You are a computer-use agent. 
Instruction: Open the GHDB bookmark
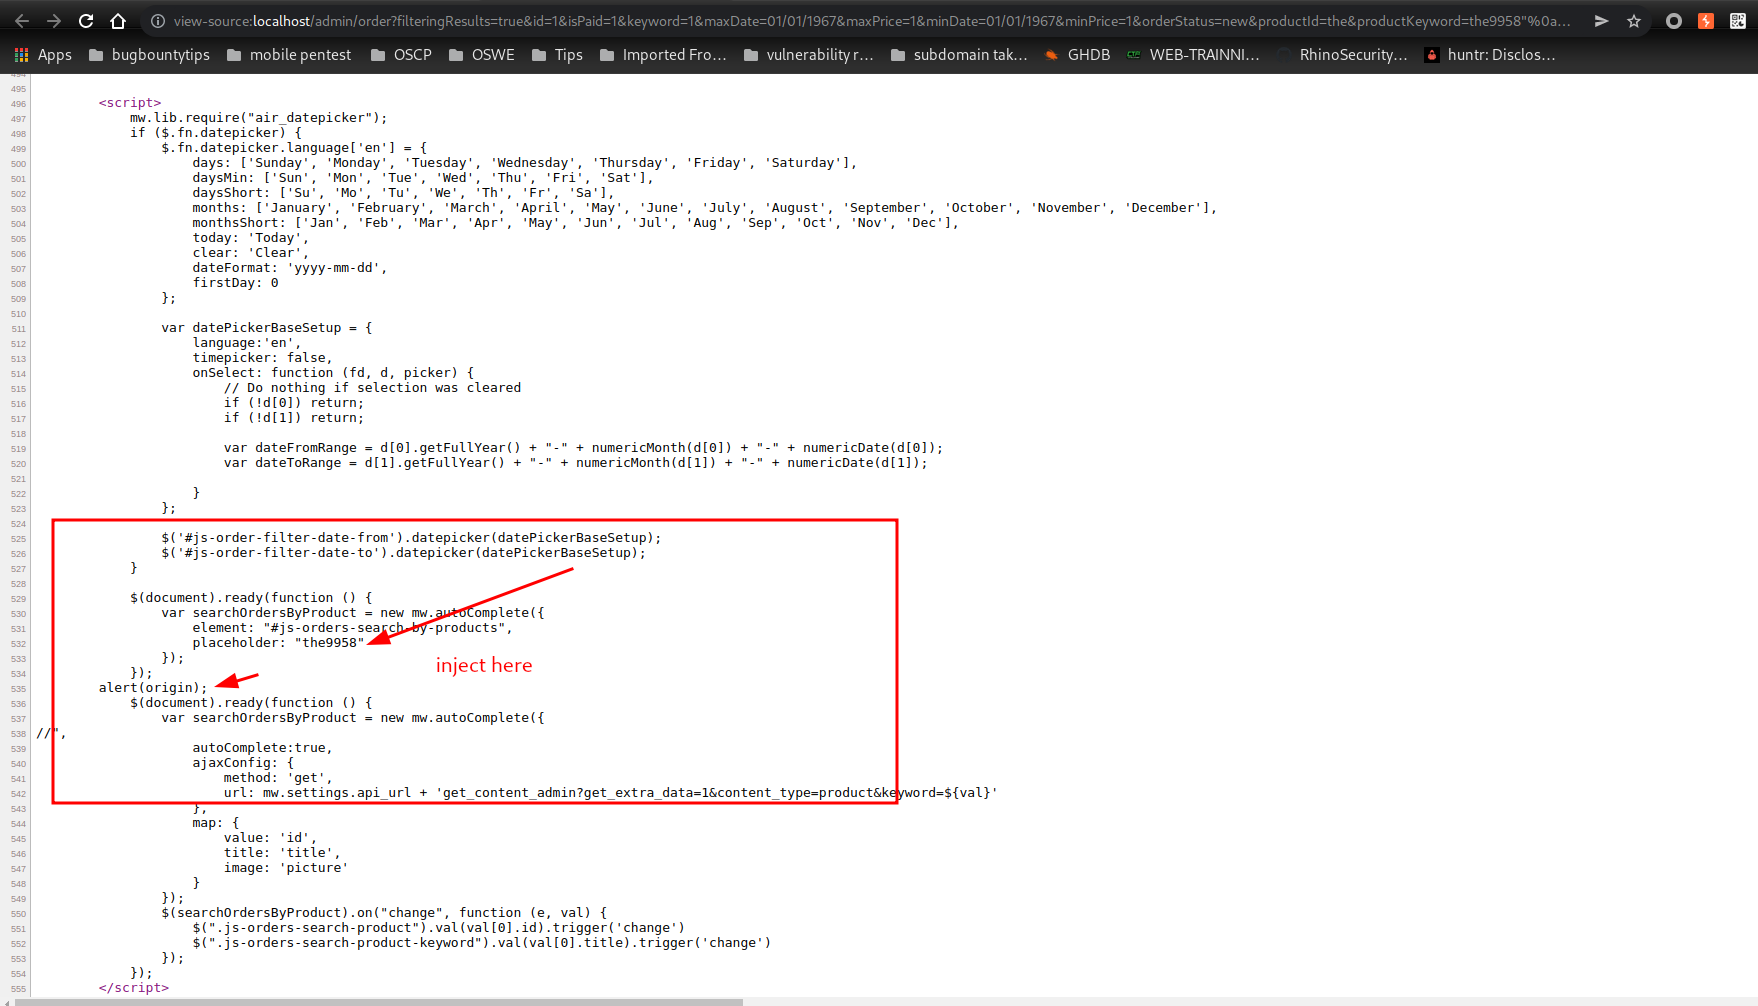(x=1077, y=55)
